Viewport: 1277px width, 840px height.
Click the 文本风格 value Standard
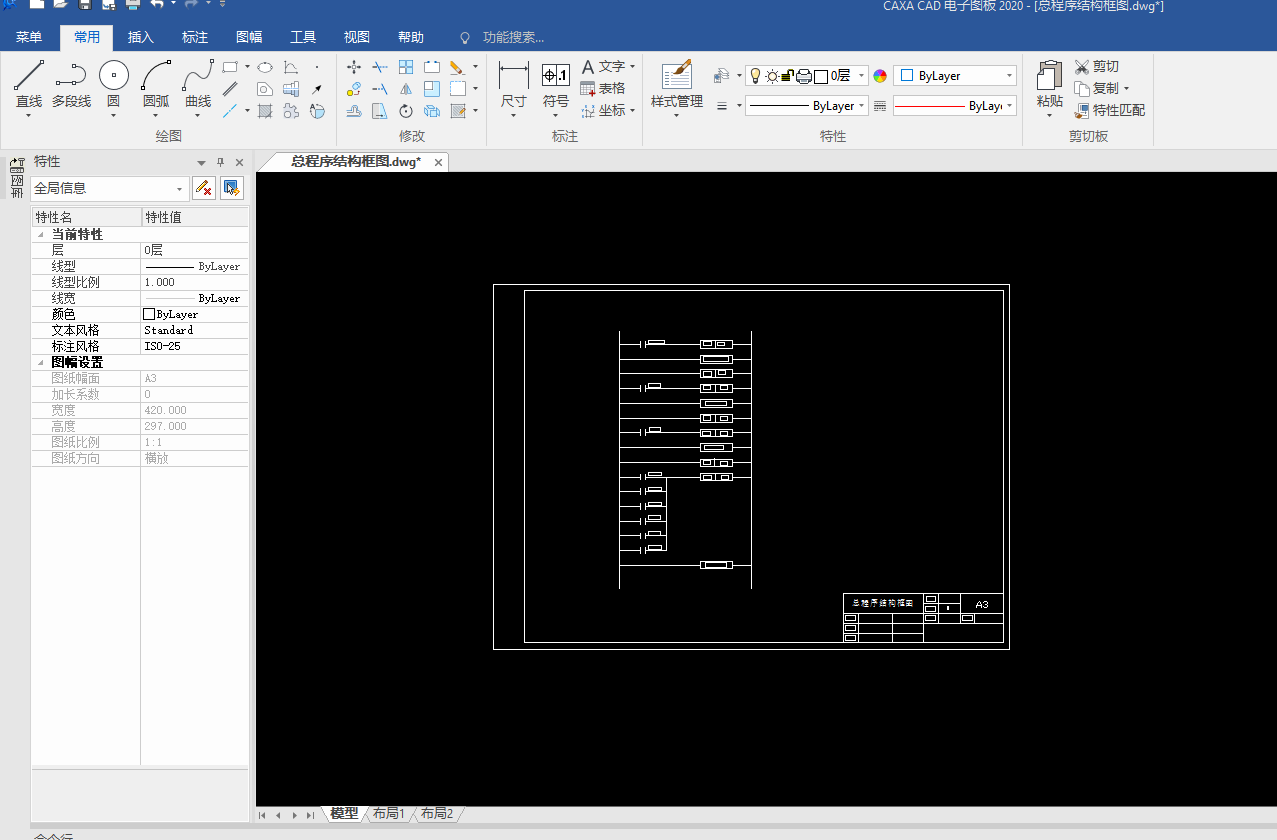click(x=194, y=330)
